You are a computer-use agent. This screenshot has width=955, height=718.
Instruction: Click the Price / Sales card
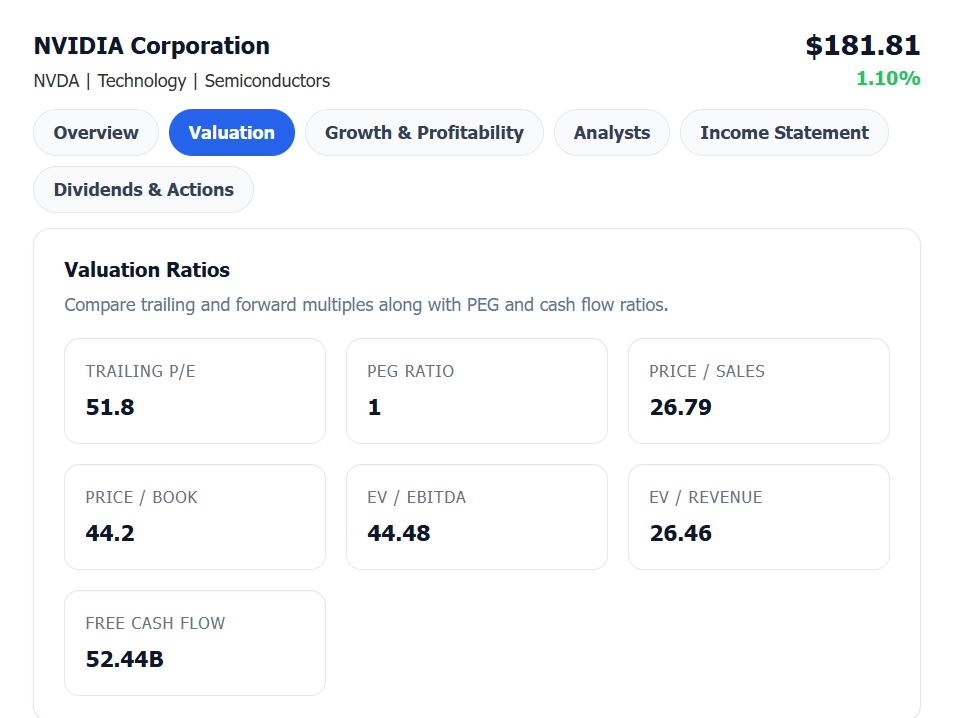[758, 391]
